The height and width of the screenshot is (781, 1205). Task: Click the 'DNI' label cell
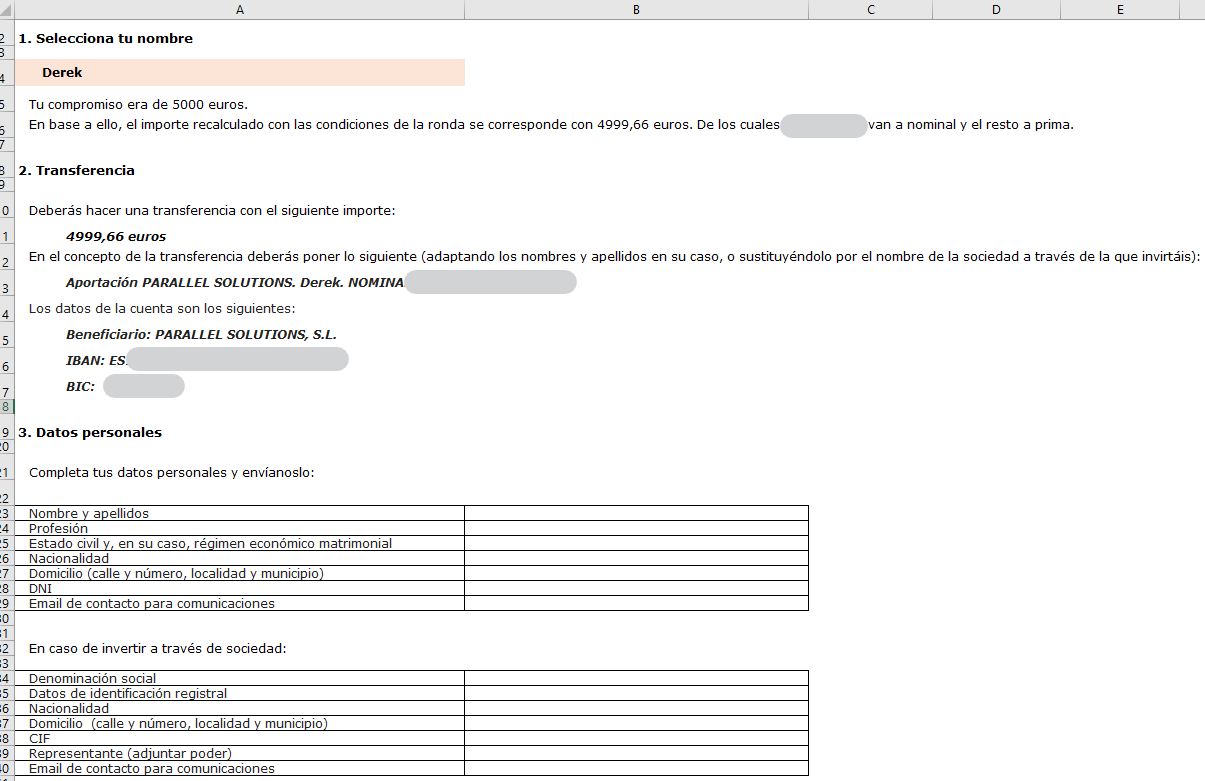(x=240, y=588)
